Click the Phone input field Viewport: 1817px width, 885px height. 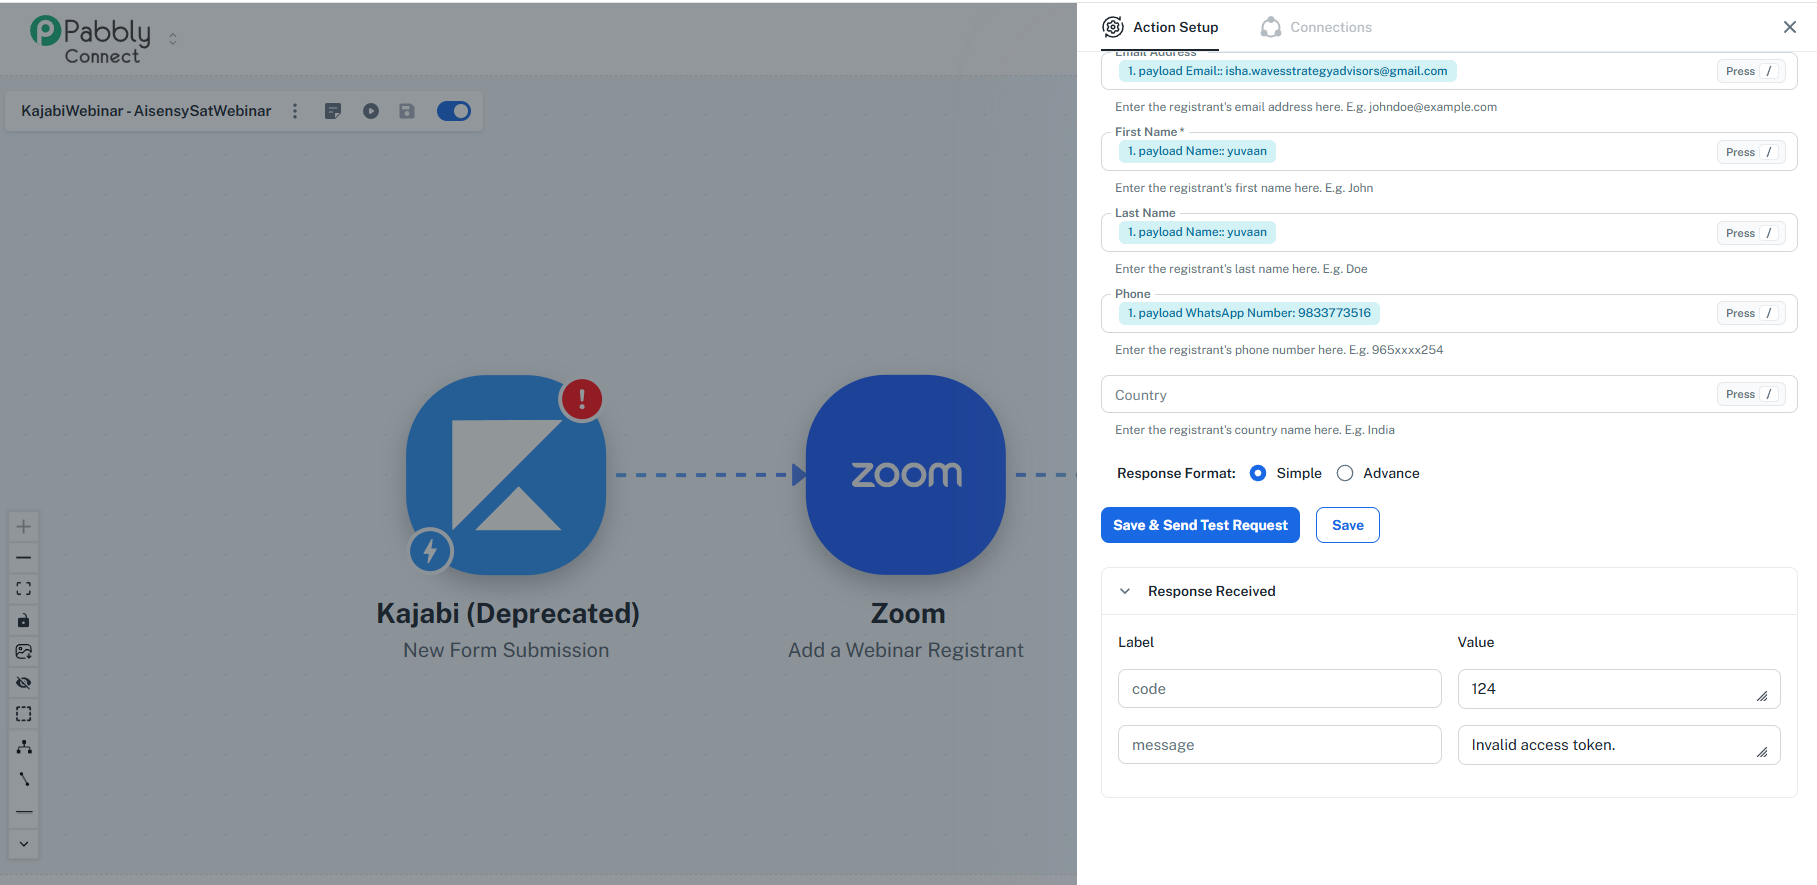tap(1449, 313)
